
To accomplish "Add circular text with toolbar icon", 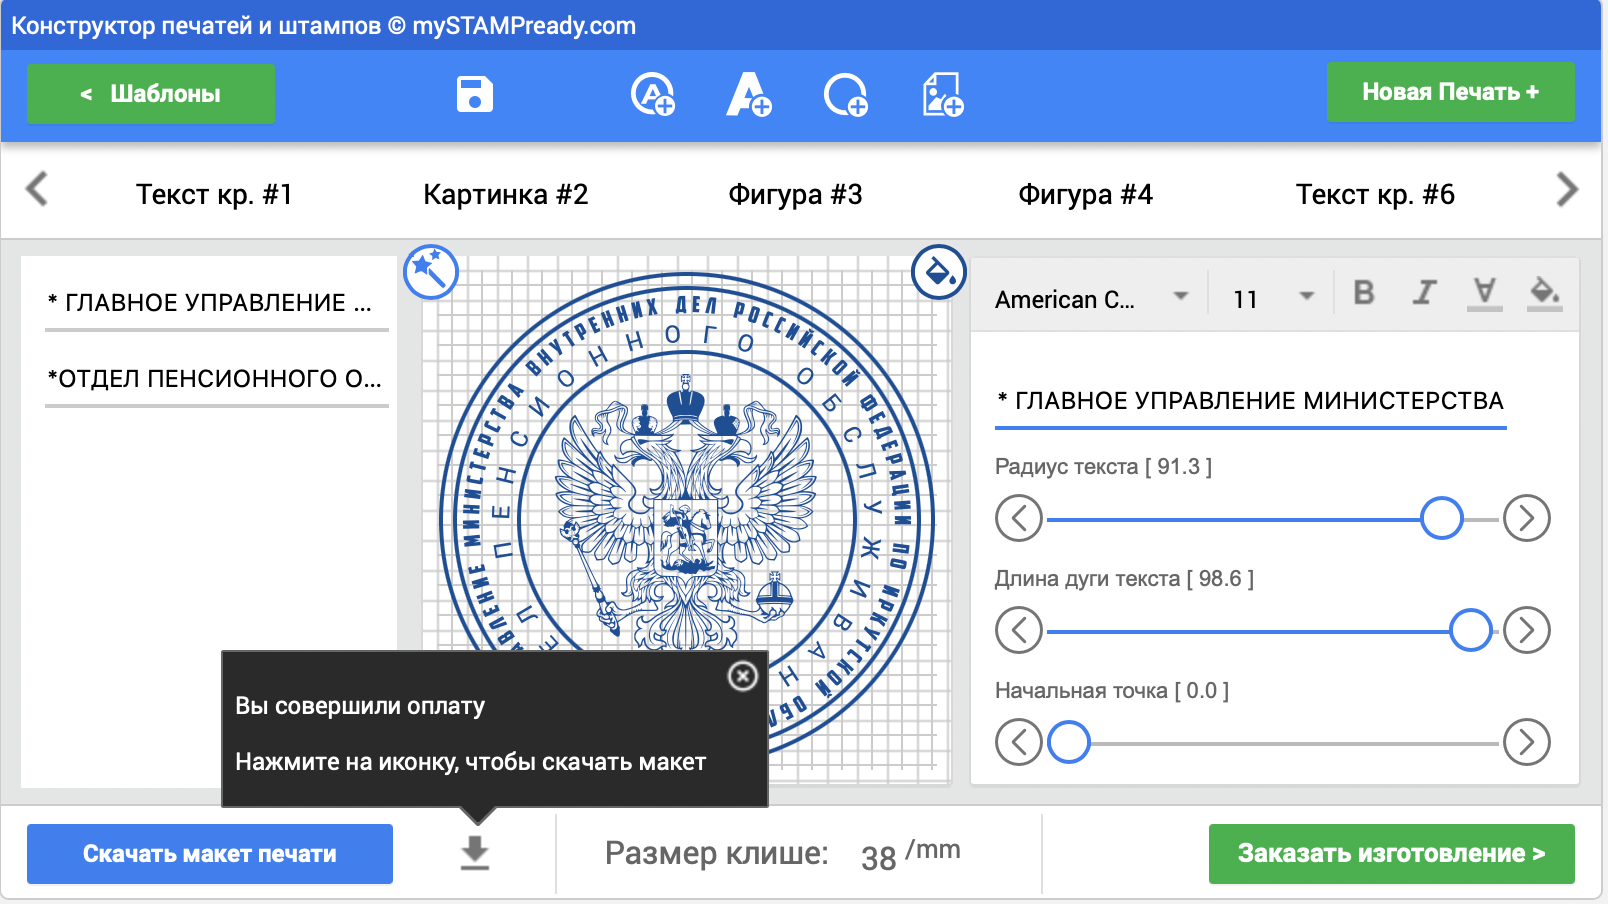I will click(653, 94).
